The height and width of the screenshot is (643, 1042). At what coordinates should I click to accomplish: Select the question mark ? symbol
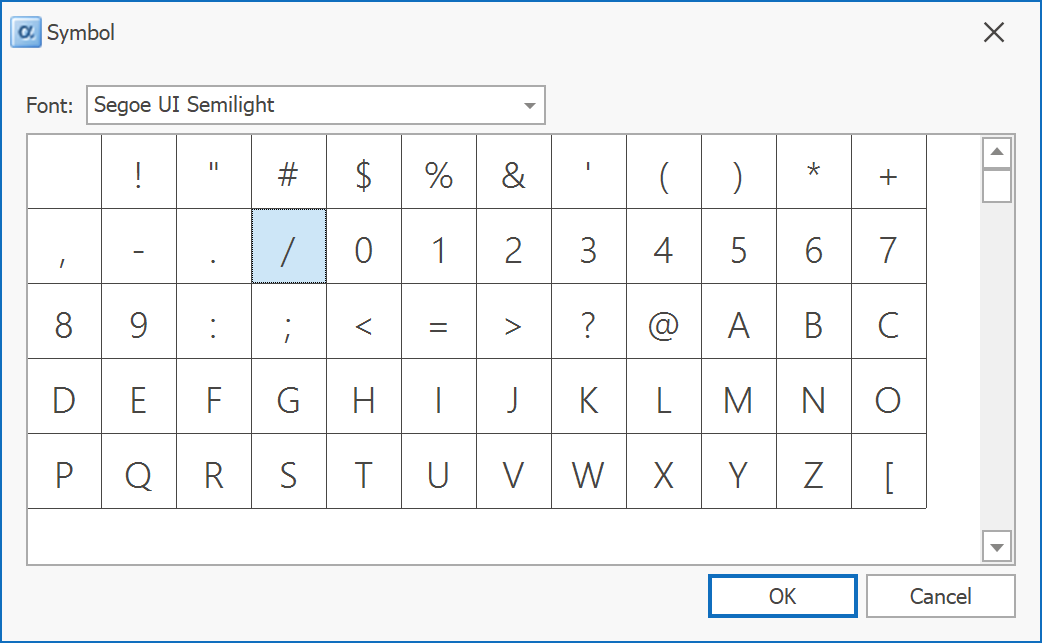coord(589,322)
